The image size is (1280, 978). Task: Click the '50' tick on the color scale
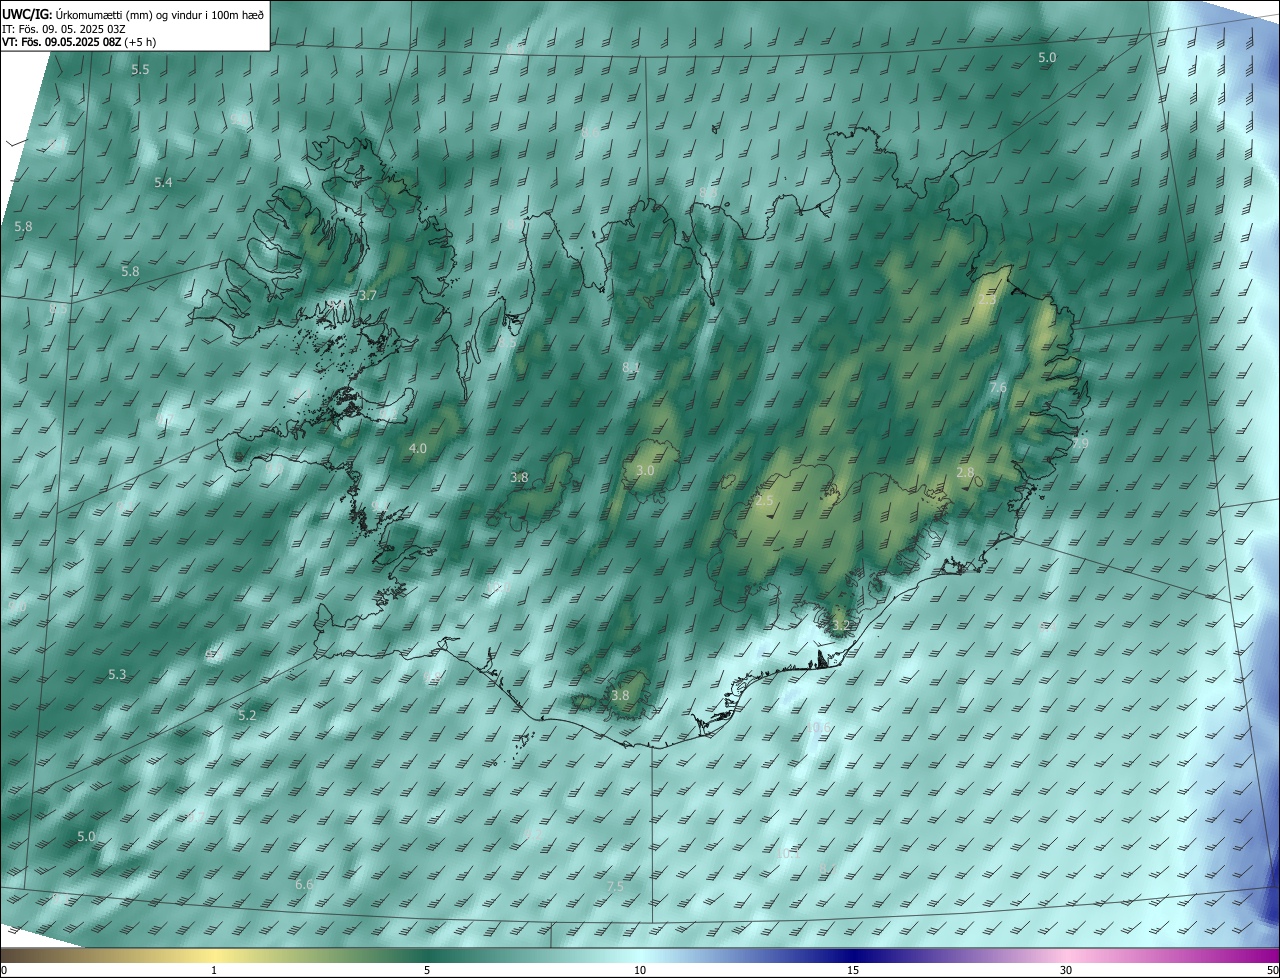click(1272, 970)
